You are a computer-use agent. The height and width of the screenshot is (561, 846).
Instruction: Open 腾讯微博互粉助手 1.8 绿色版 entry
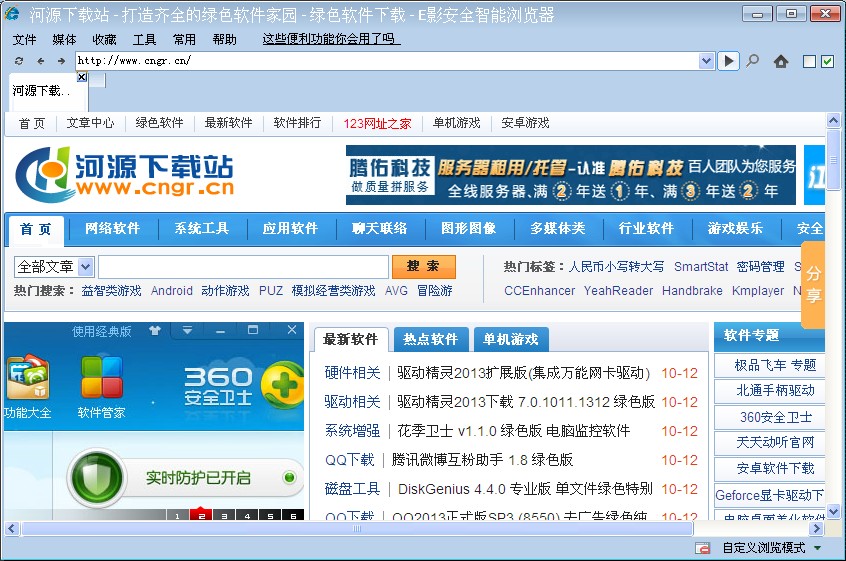click(x=482, y=460)
